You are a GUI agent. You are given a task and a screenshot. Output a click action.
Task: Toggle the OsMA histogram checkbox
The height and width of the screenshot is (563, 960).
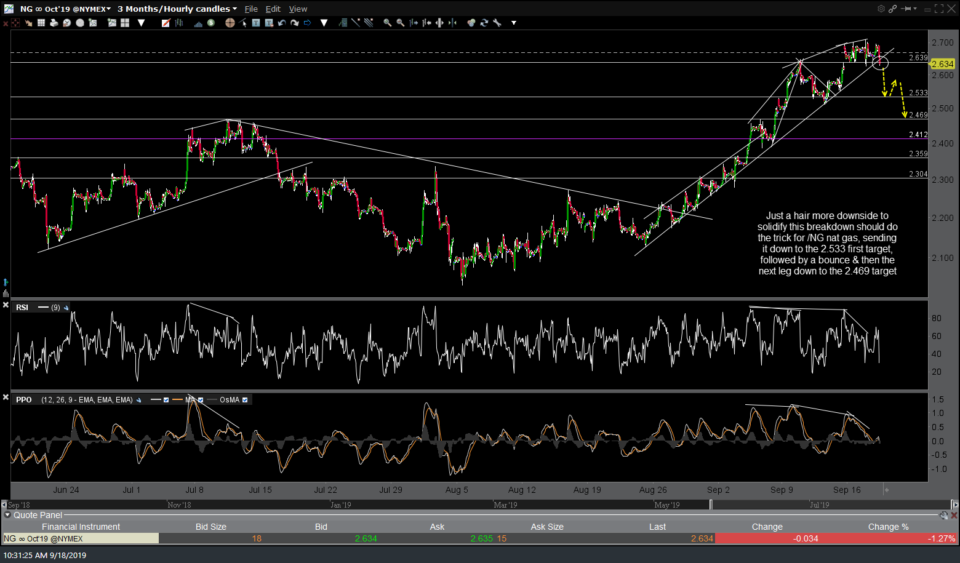[x=246, y=400]
